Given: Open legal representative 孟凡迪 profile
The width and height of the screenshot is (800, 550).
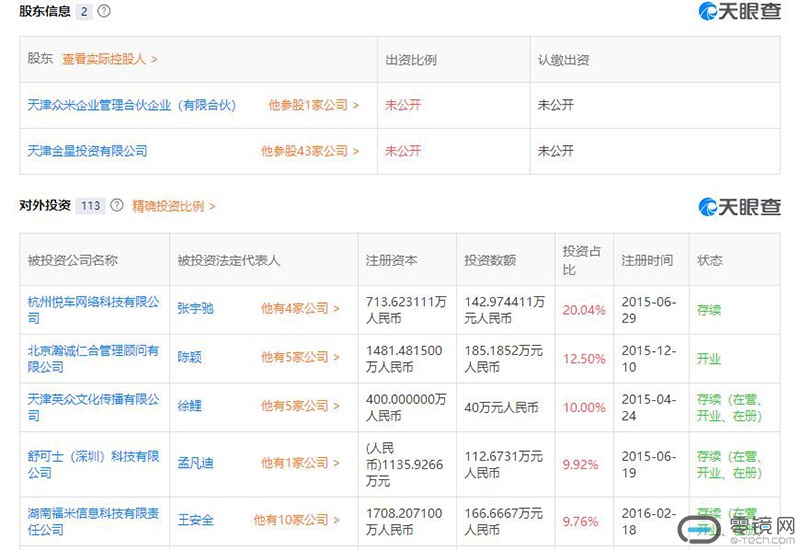Looking at the screenshot, I should (195, 463).
